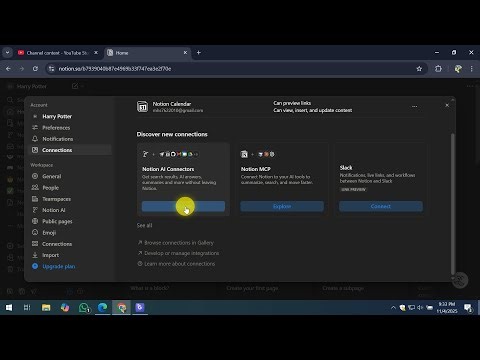Viewport: 480px width, 360px height.
Task: Click Explore button on Notion MCP card
Action: click(282, 206)
